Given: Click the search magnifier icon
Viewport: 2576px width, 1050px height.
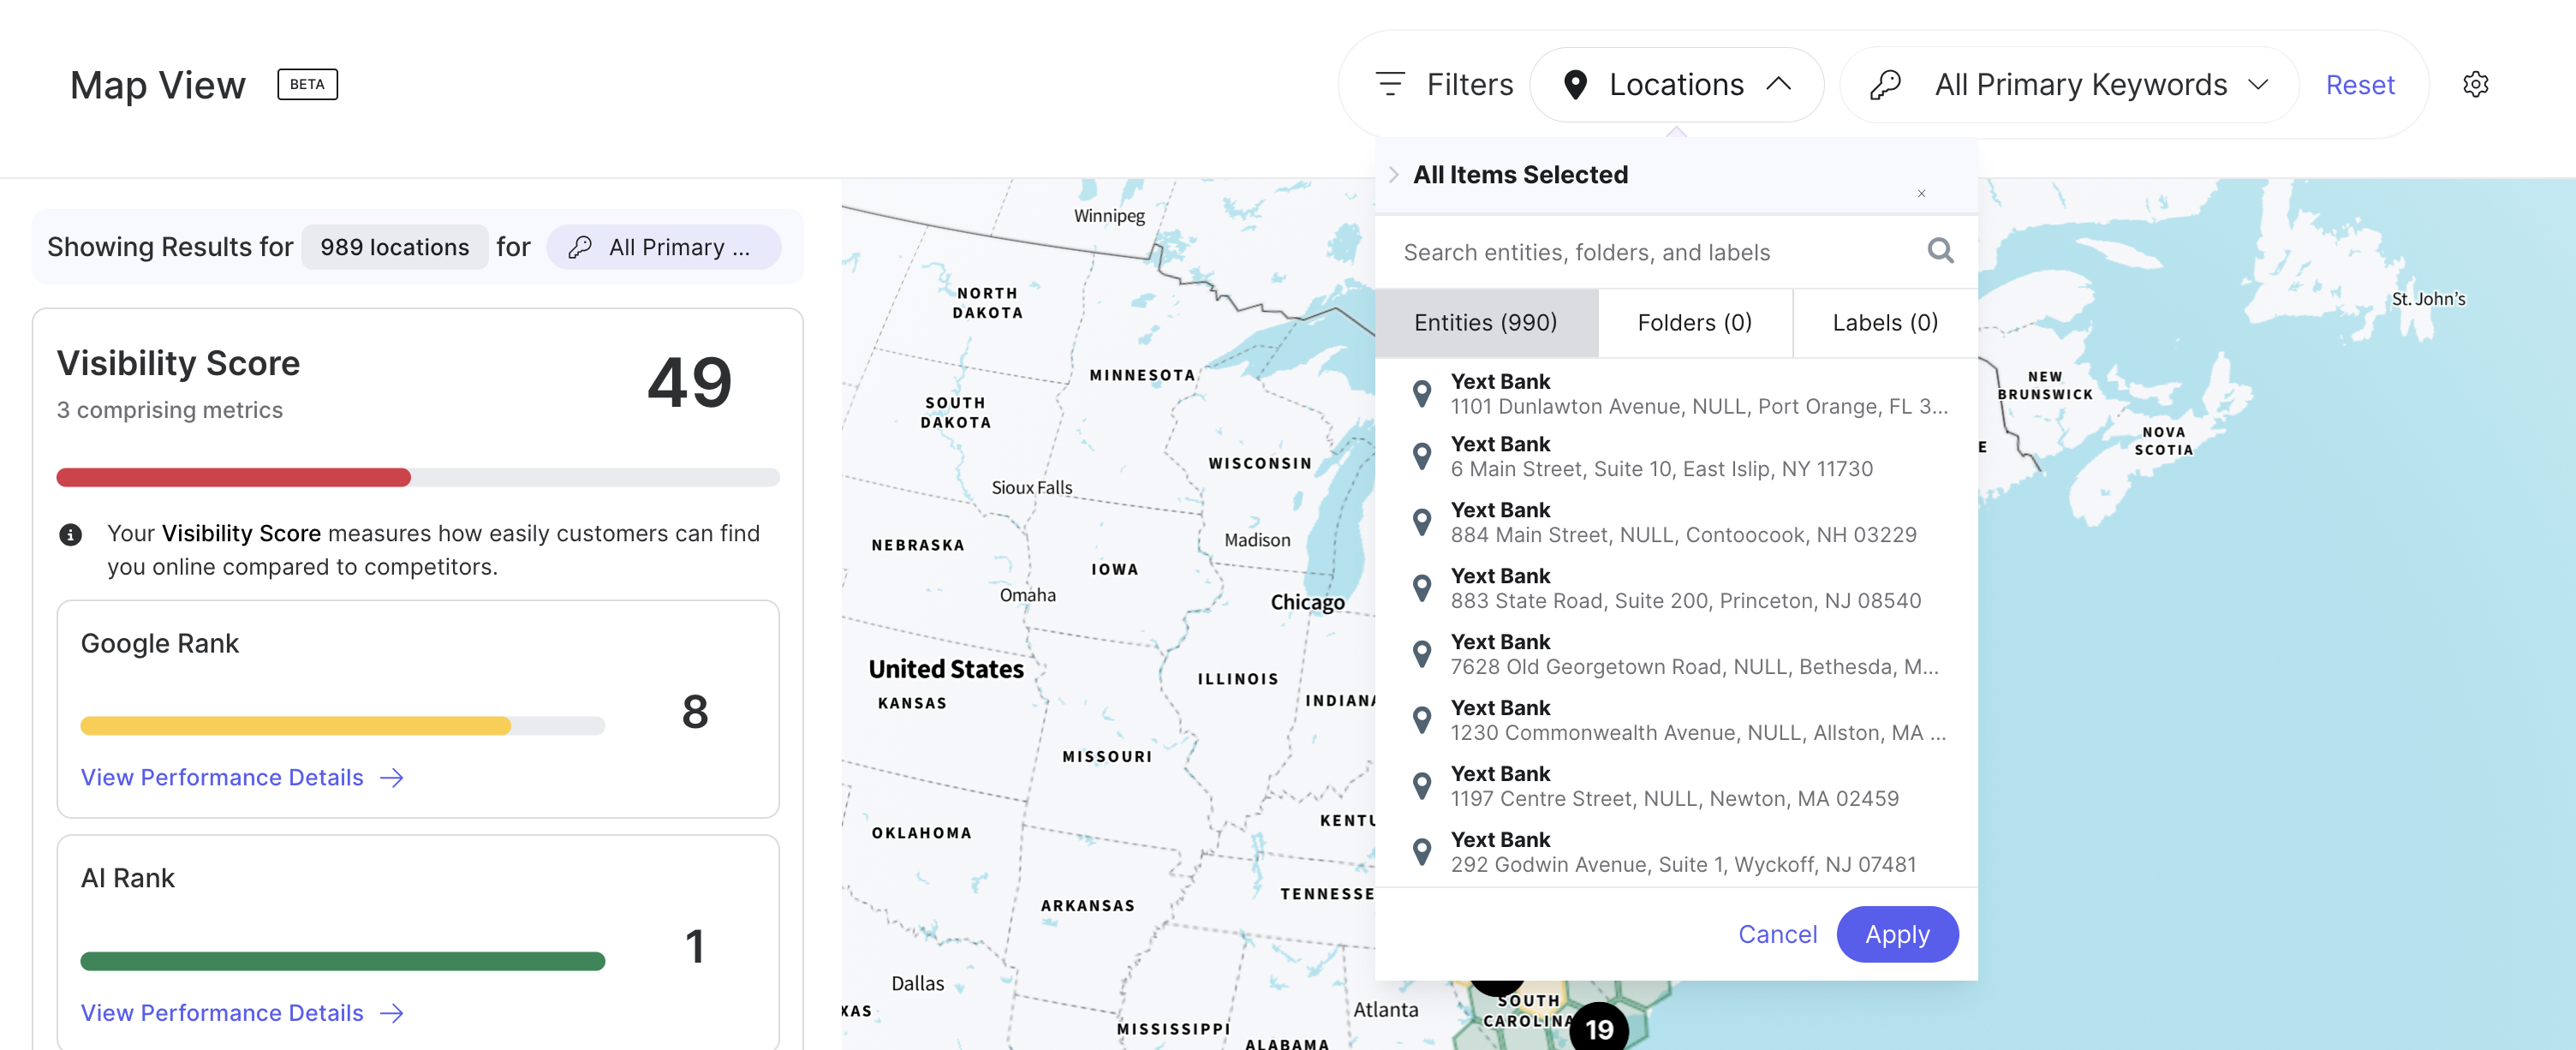Looking at the screenshot, I should [1940, 251].
